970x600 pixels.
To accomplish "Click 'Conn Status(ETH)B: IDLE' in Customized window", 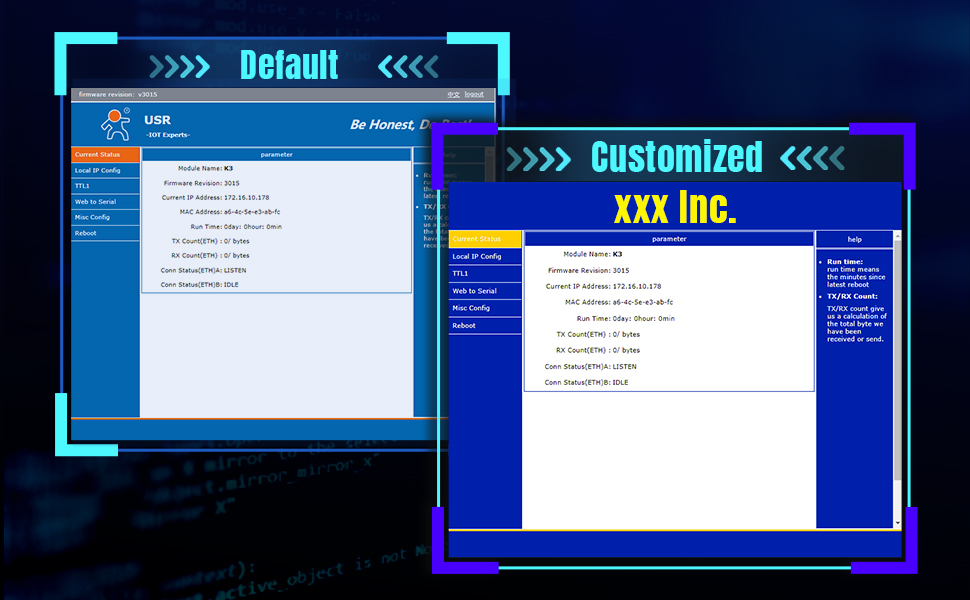I will 586,382.
